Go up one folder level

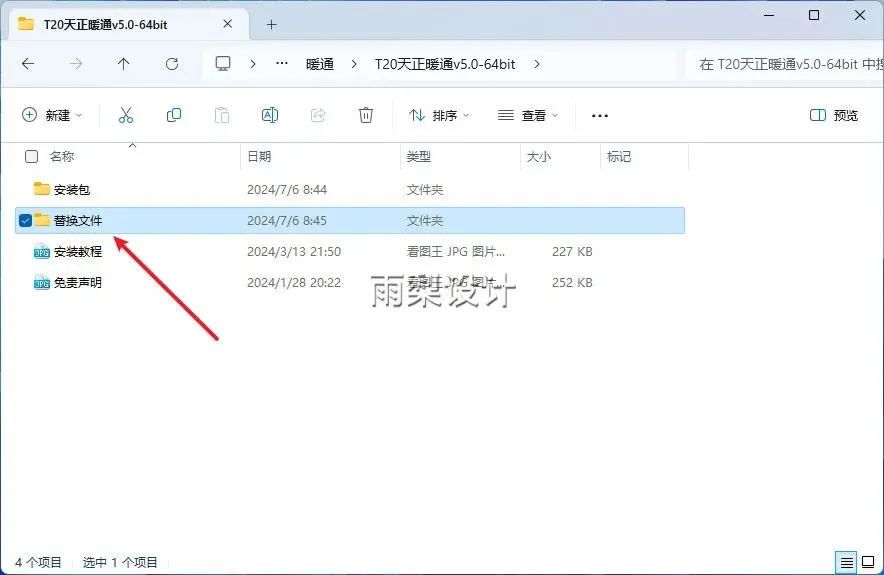pos(123,64)
